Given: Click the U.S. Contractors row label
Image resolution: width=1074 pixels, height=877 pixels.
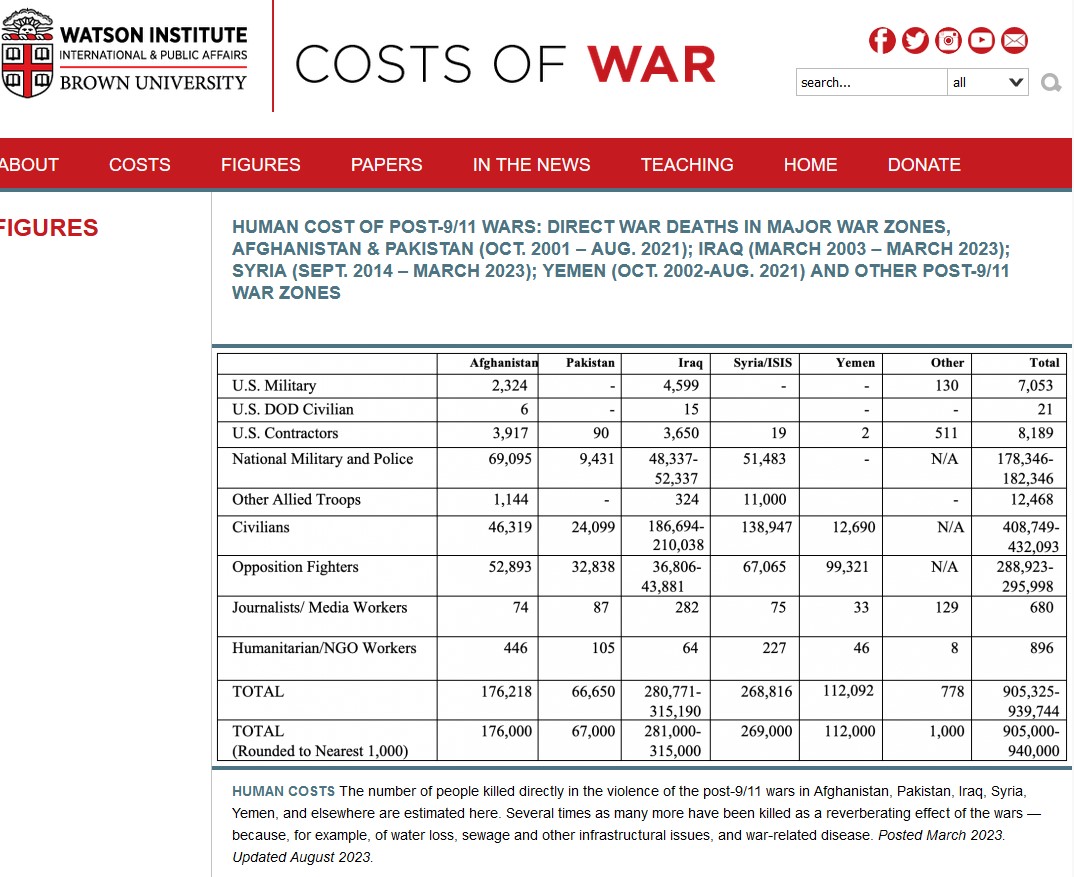Looking at the screenshot, I should (285, 433).
